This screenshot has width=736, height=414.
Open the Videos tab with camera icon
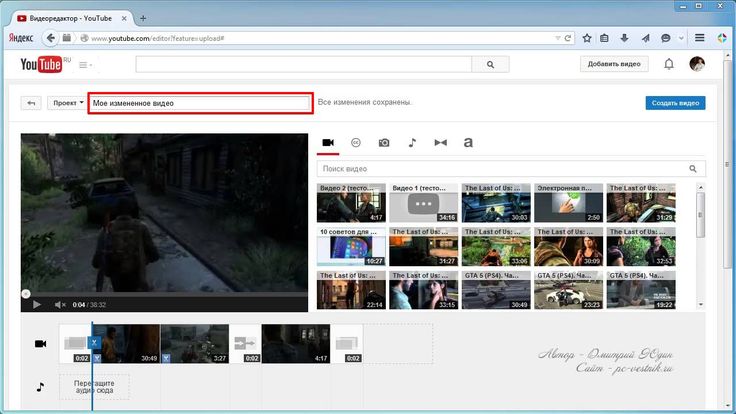point(328,143)
